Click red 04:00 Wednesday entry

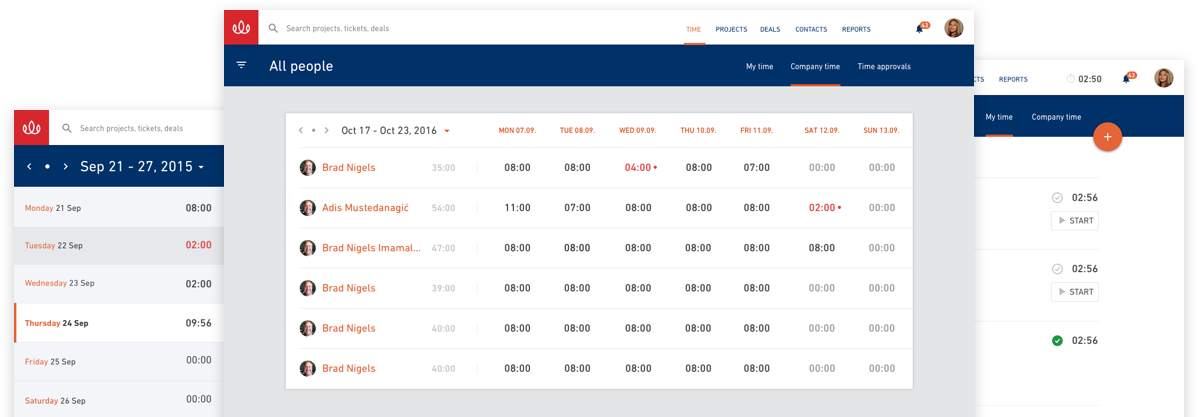click(637, 167)
